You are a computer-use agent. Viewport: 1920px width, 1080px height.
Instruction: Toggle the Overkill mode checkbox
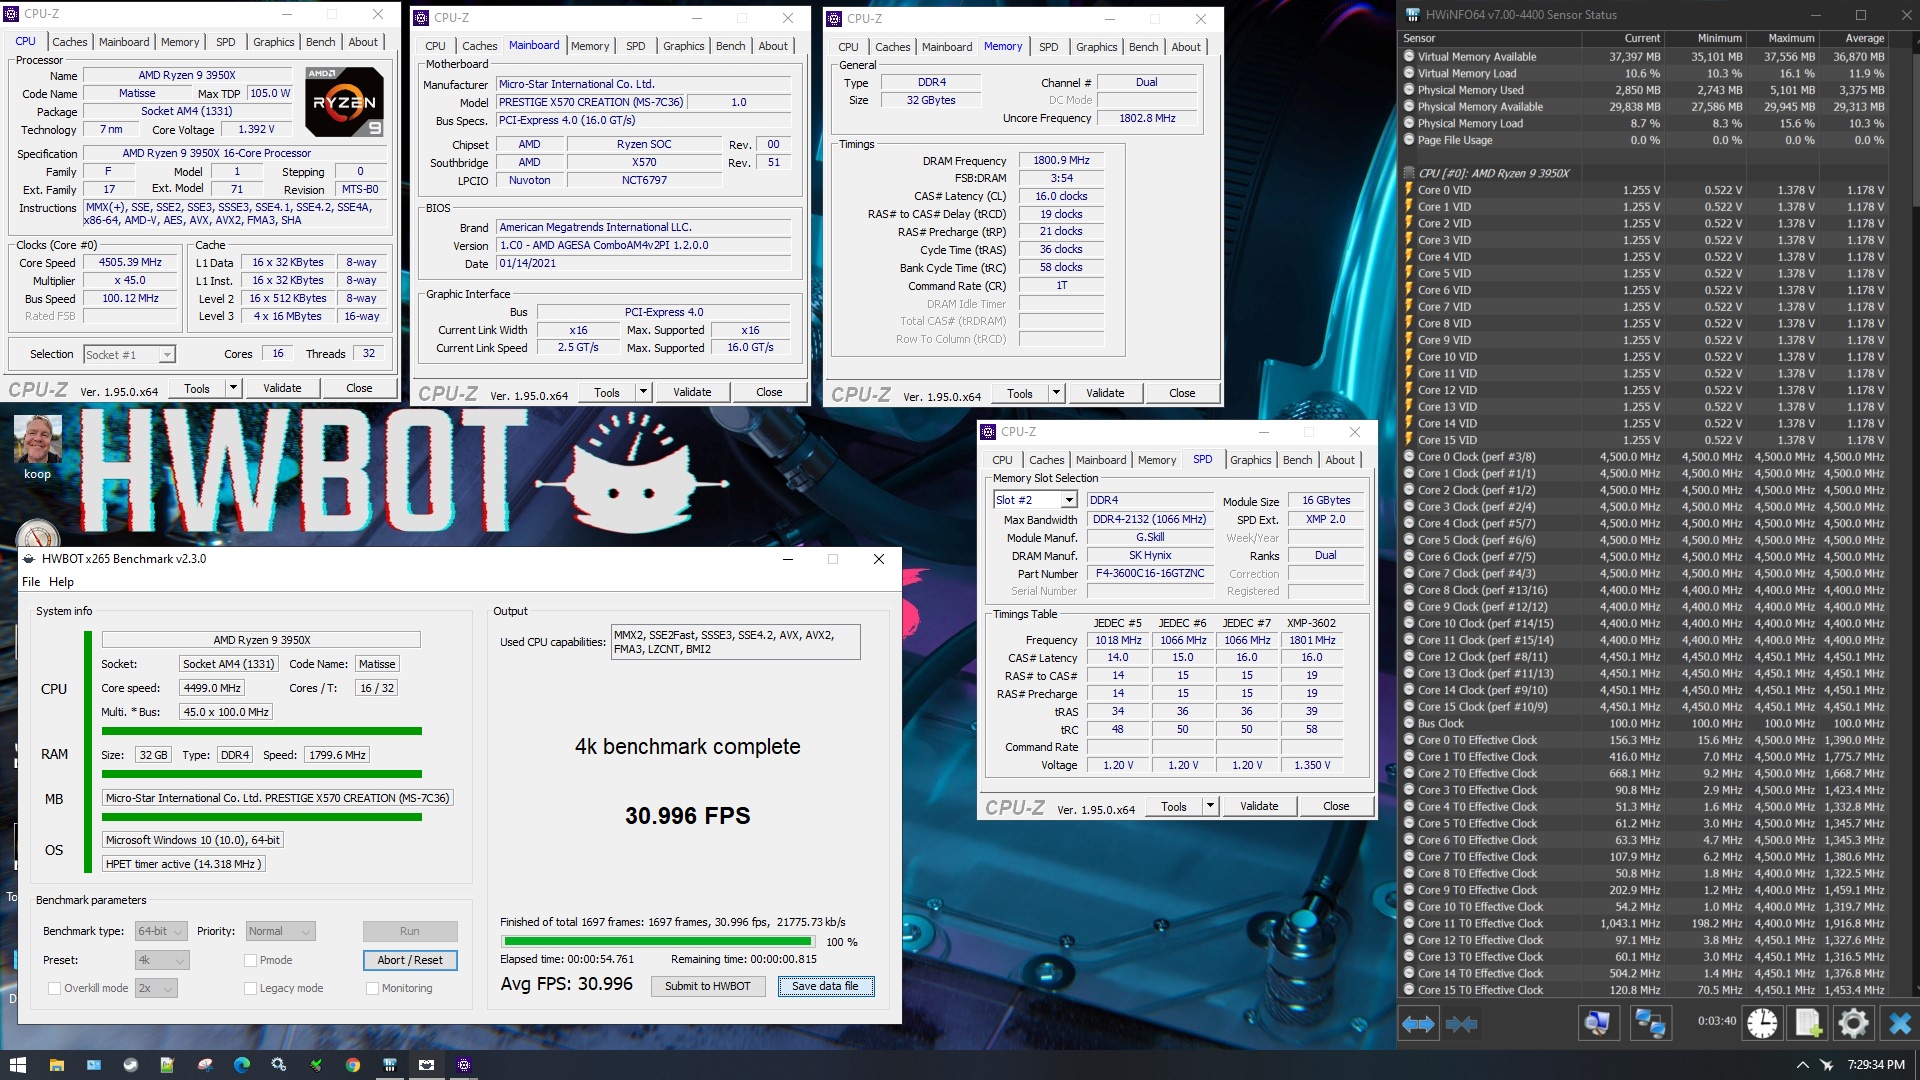tap(55, 988)
